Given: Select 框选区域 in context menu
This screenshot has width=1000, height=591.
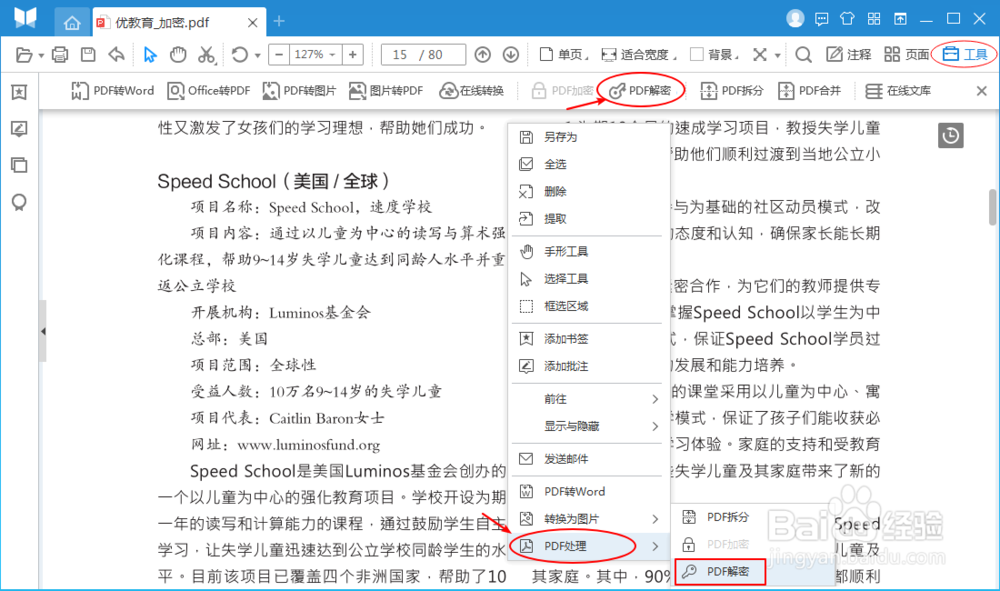Looking at the screenshot, I should [590, 307].
